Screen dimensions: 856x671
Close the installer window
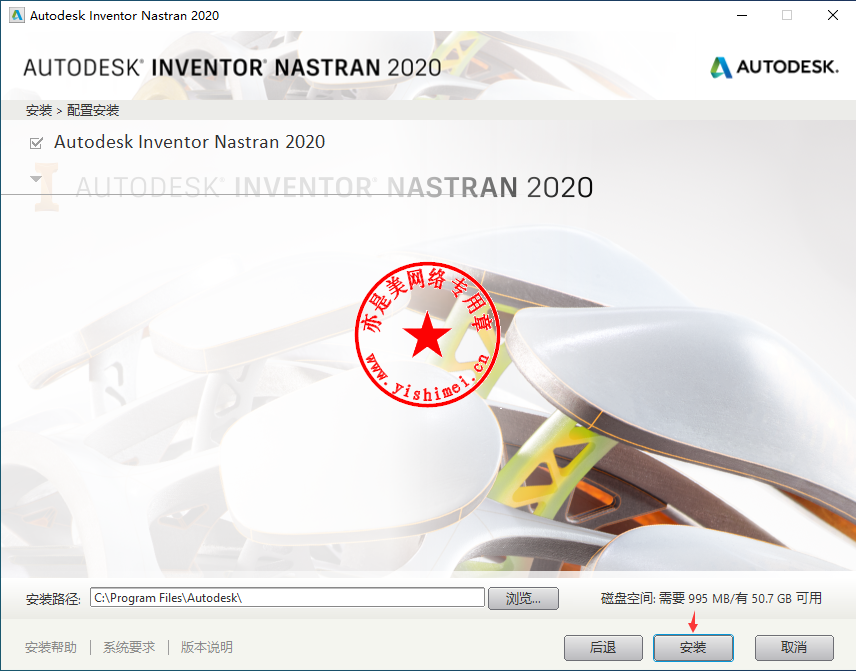tap(833, 15)
